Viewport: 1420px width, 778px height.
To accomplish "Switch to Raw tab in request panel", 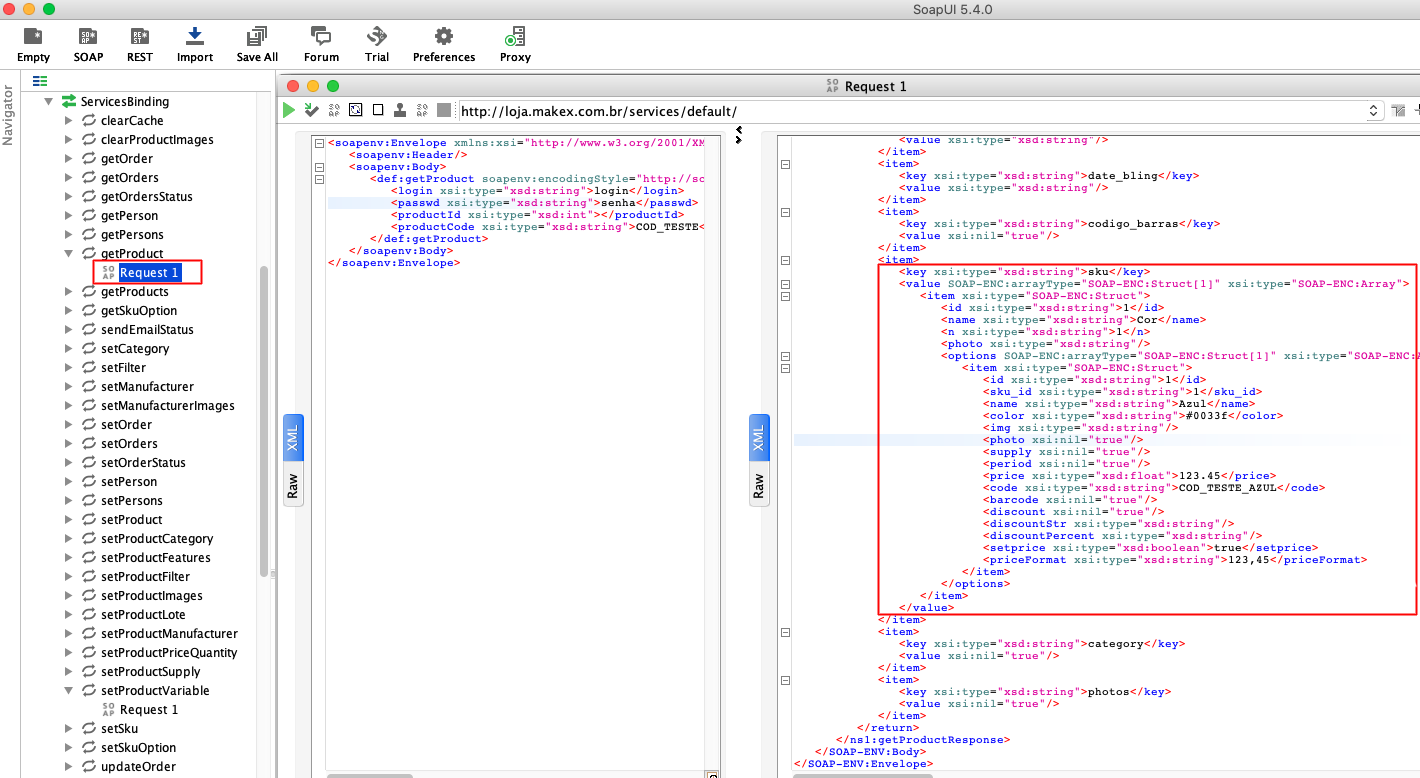I will (293, 486).
